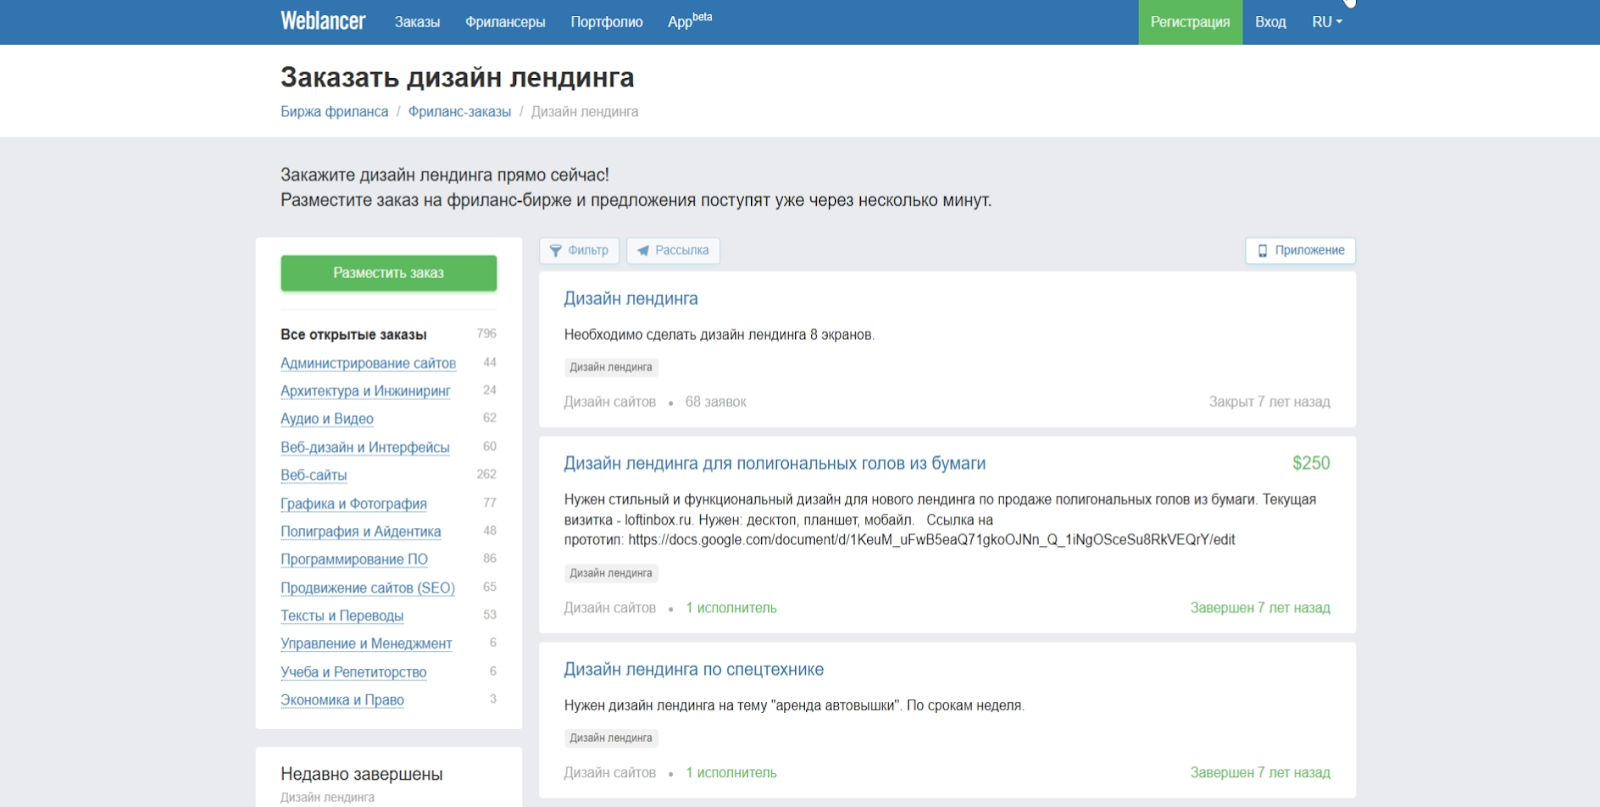Open Тексты и Переводы category
Image resolution: width=1600 pixels, height=807 pixels.
coord(342,616)
